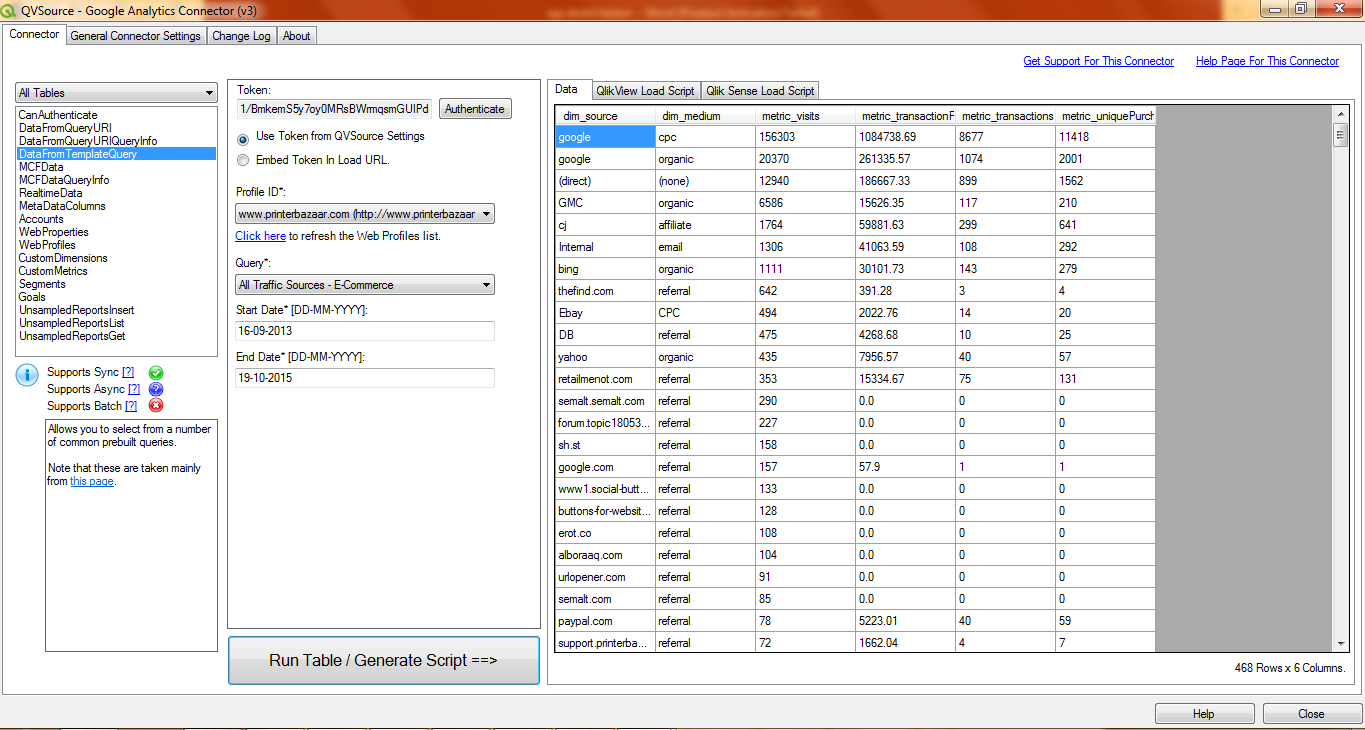The width and height of the screenshot is (1365, 730).
Task: Click the Start Date input field
Action: coord(365,330)
